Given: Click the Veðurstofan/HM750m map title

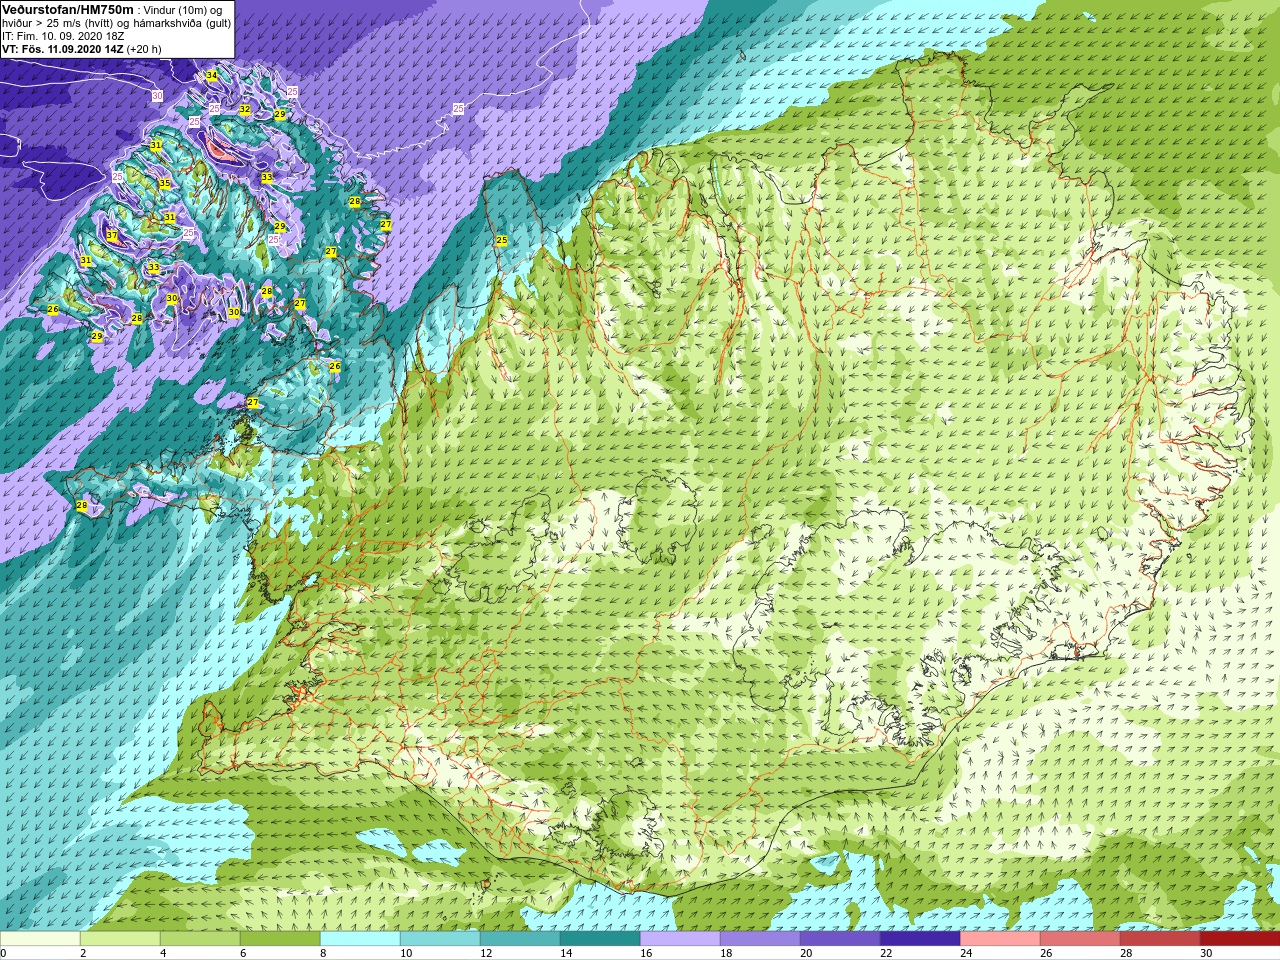Looking at the screenshot, I should pyautogui.click(x=67, y=8).
